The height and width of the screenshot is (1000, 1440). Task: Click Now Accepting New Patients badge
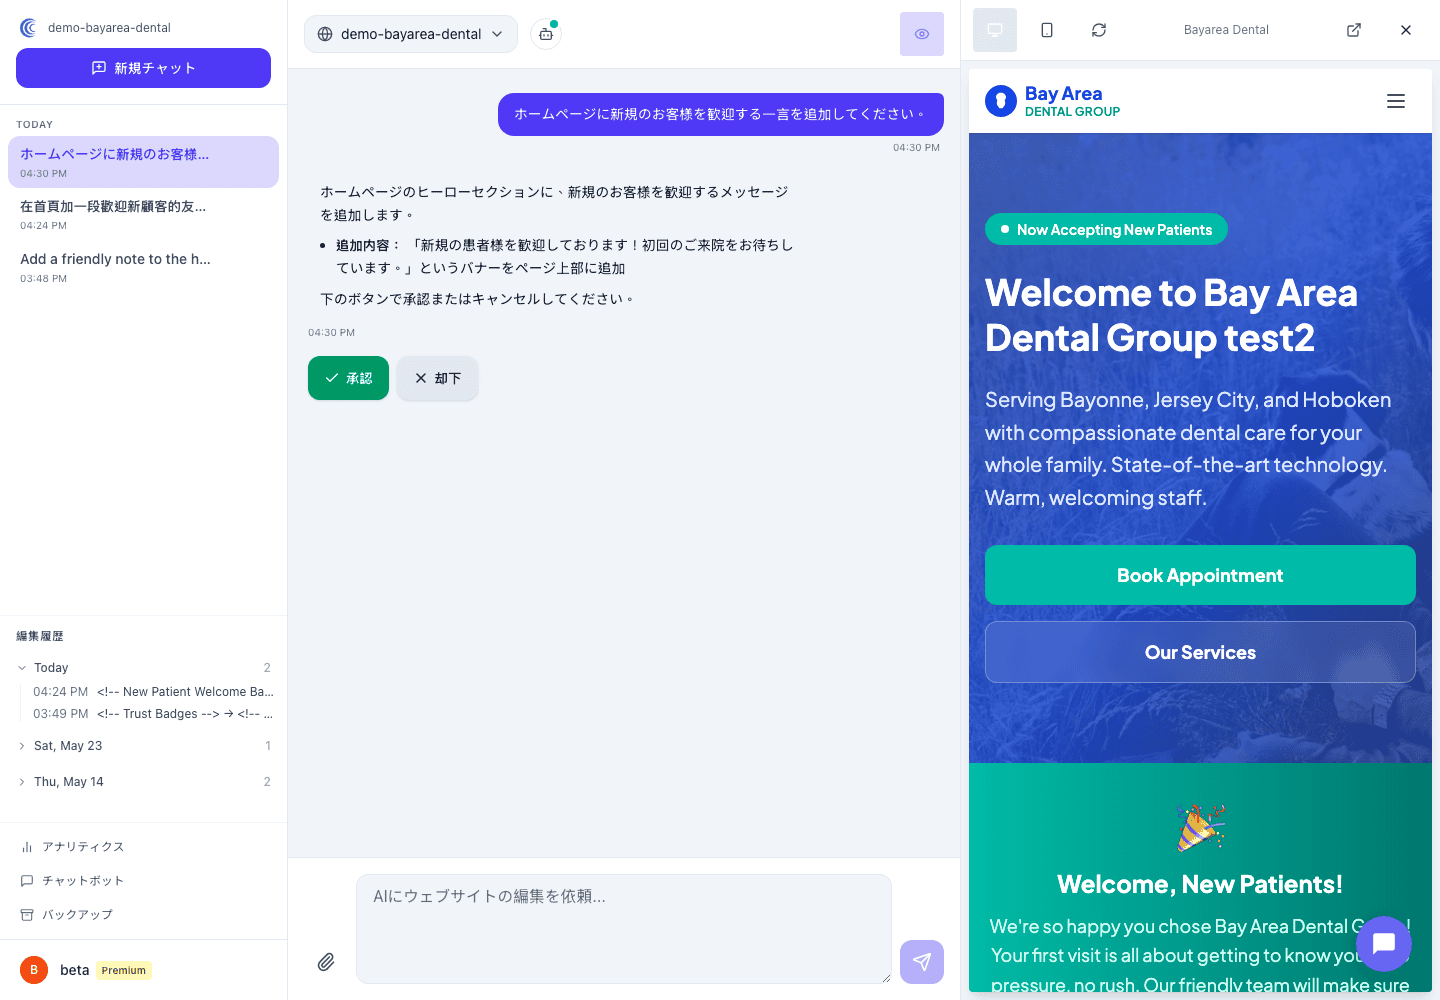pos(1106,229)
